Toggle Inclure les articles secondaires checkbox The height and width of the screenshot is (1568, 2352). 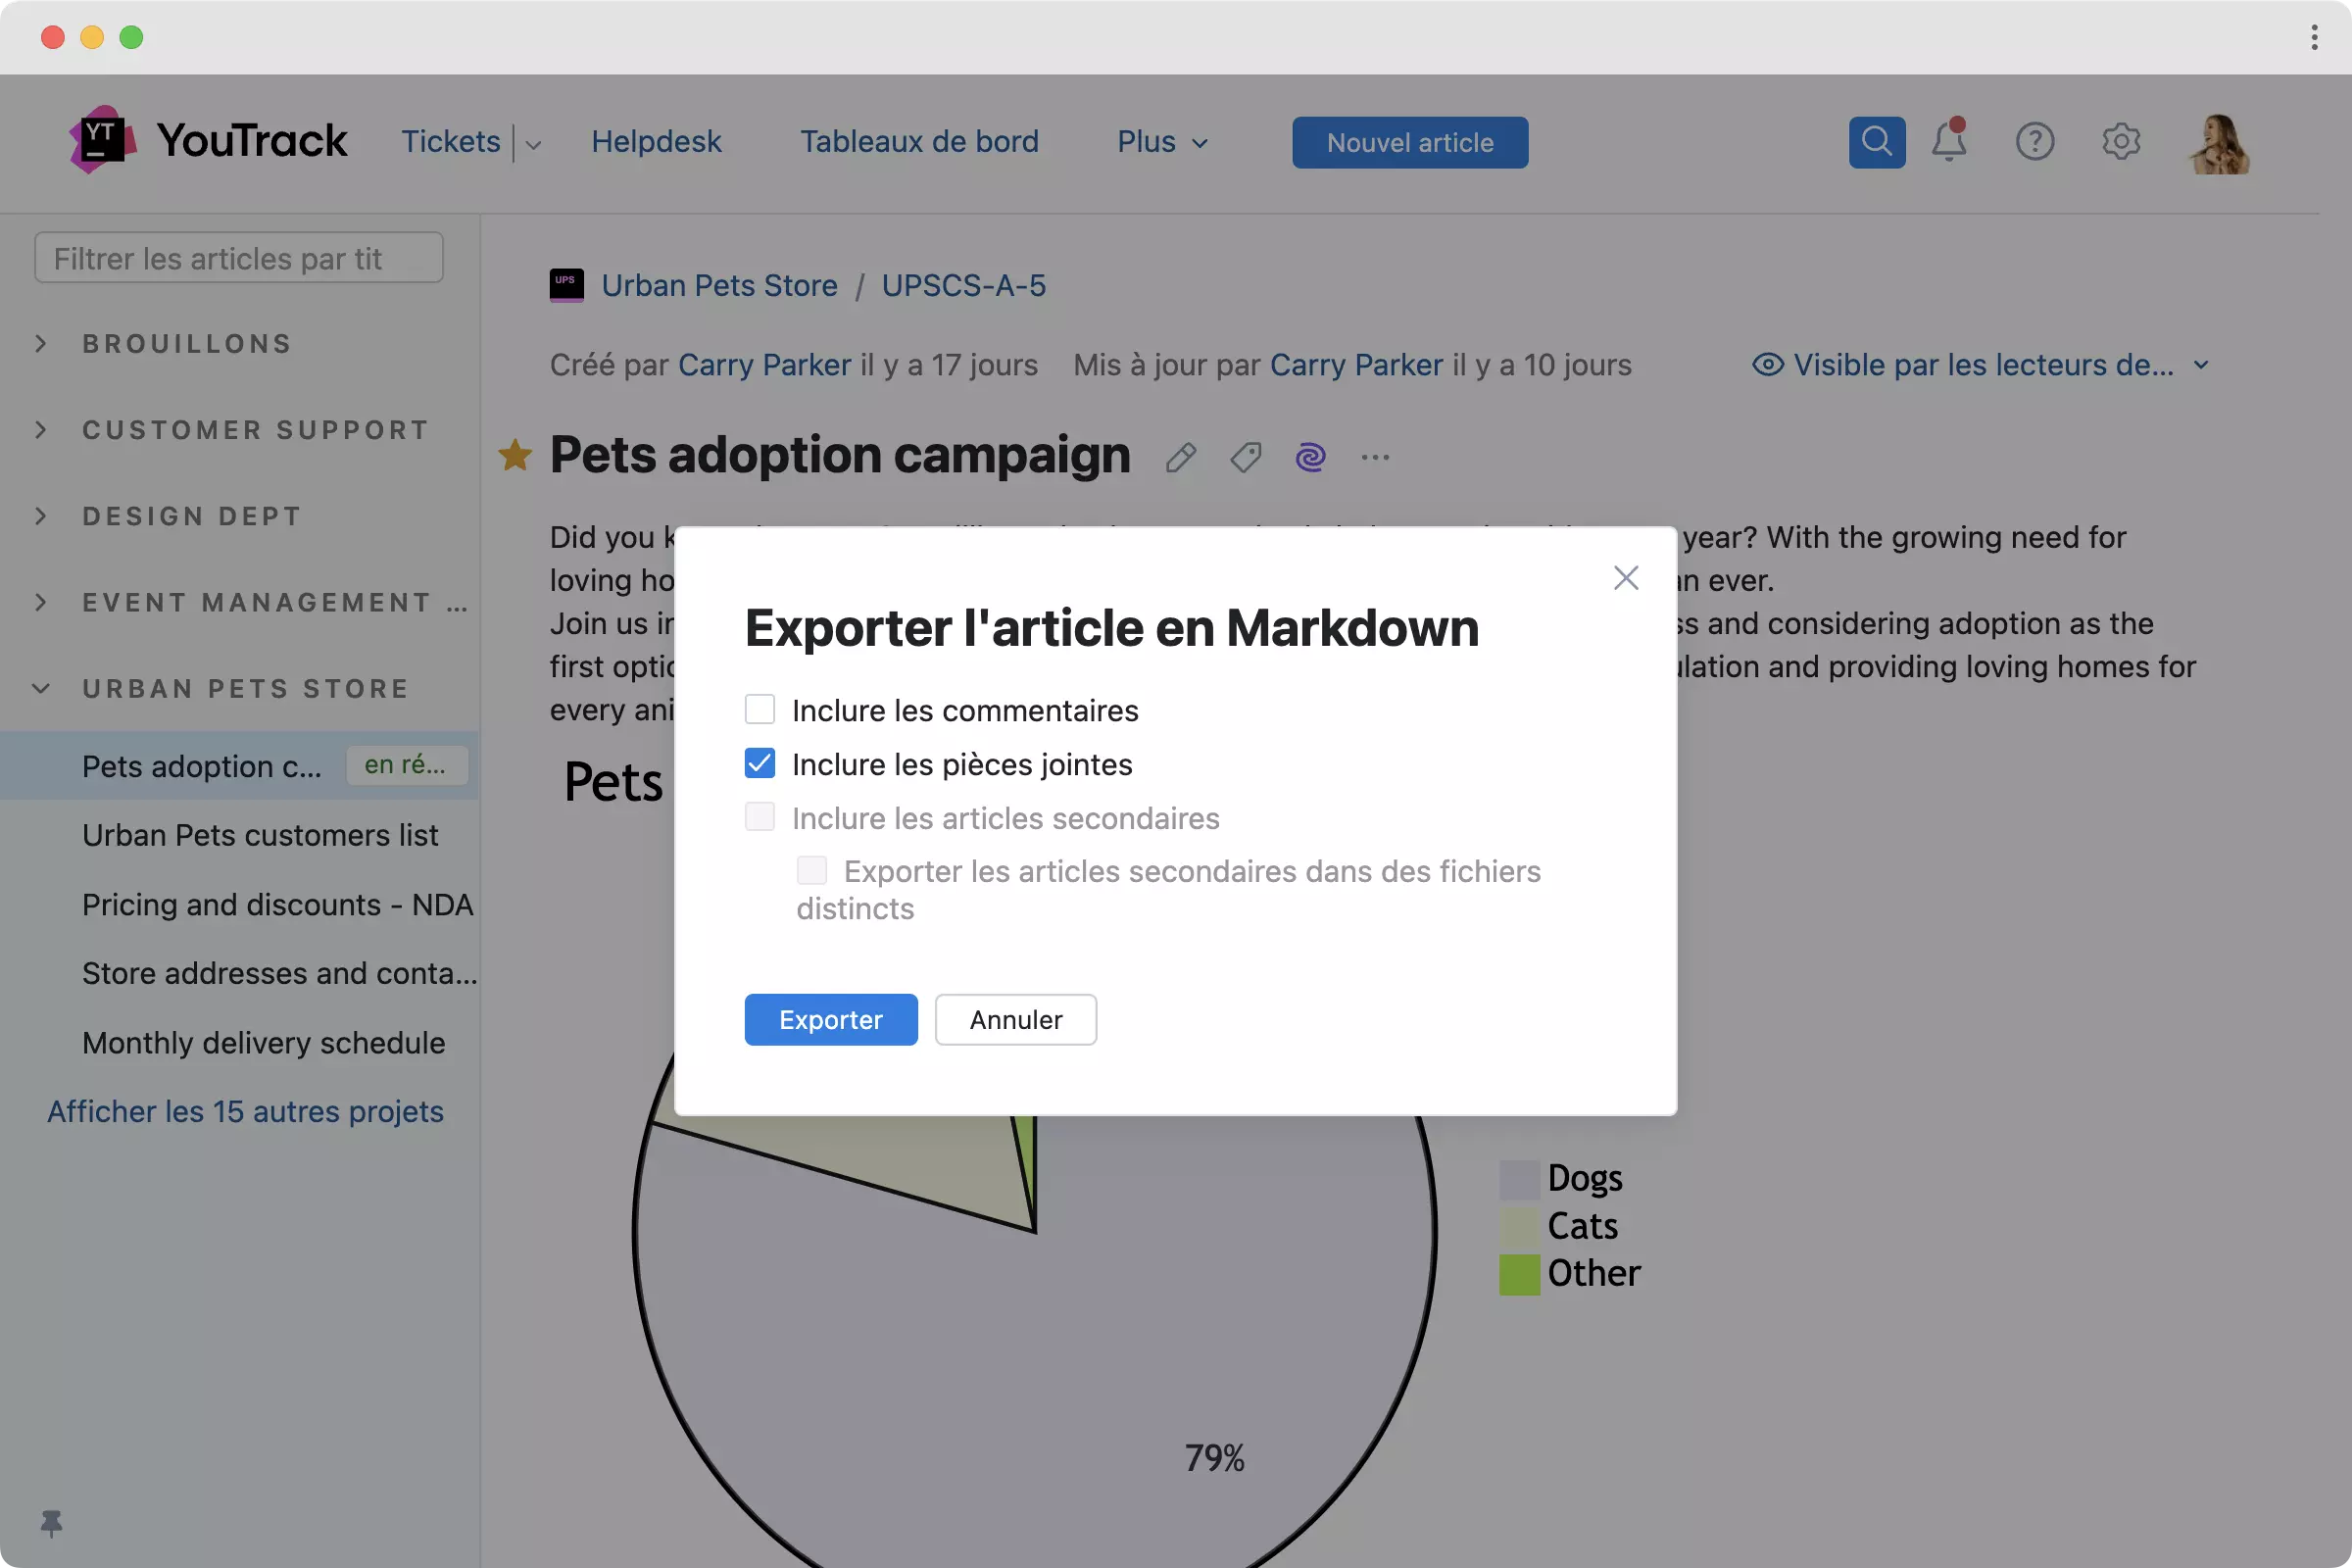(760, 818)
